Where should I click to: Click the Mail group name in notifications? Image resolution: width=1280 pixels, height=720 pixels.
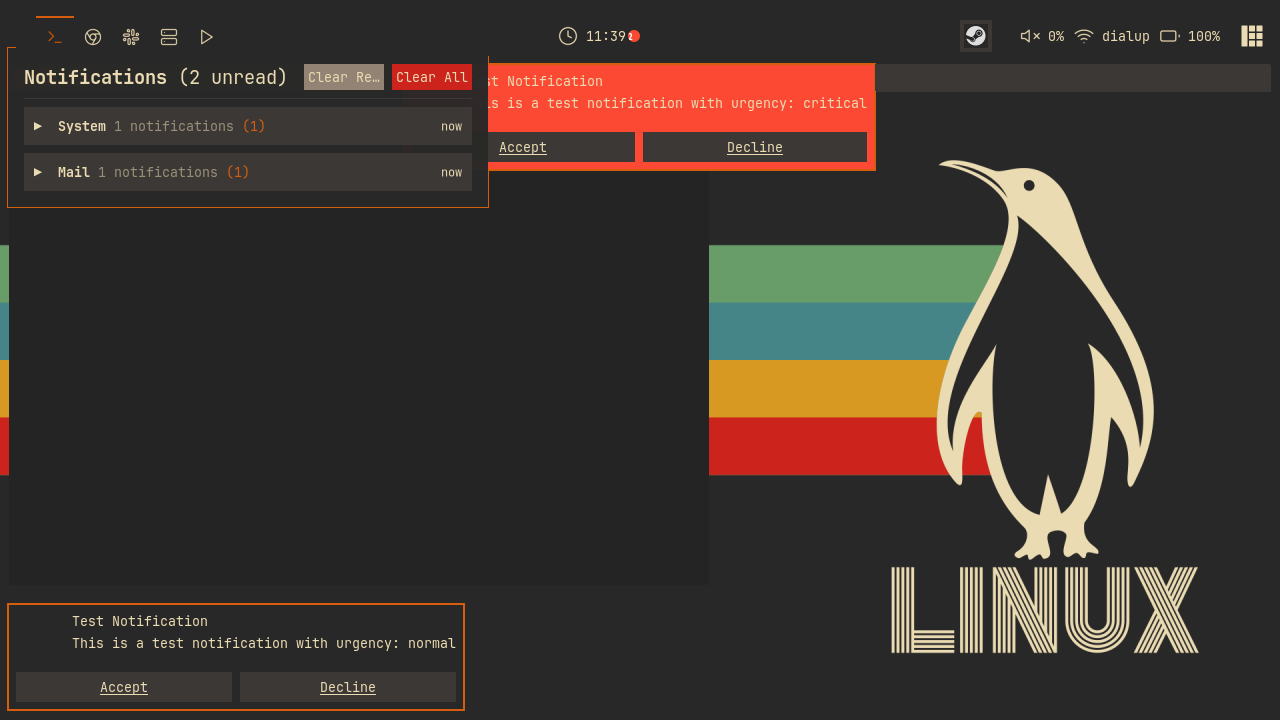point(74,172)
